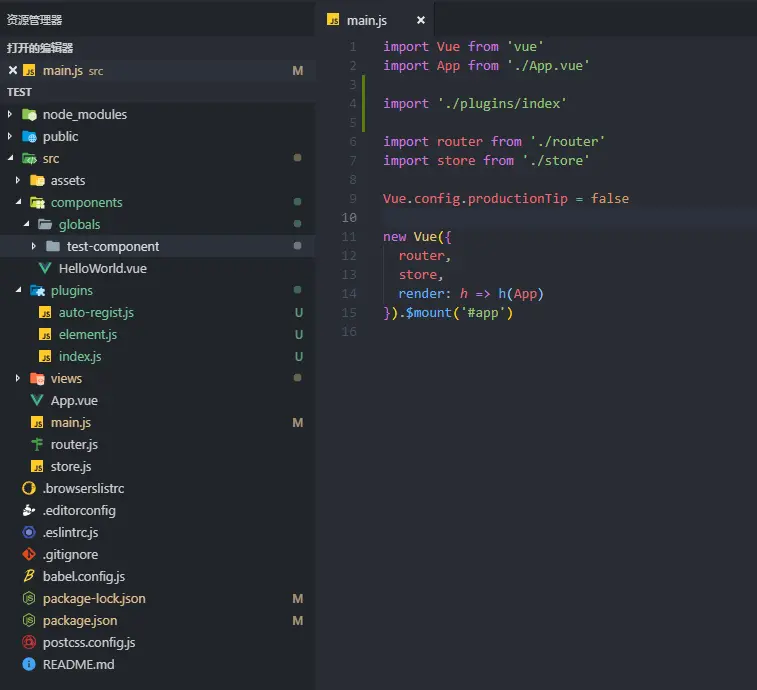Expand the views folder arrow
Viewport: 757px width, 690px height.
click(19, 378)
